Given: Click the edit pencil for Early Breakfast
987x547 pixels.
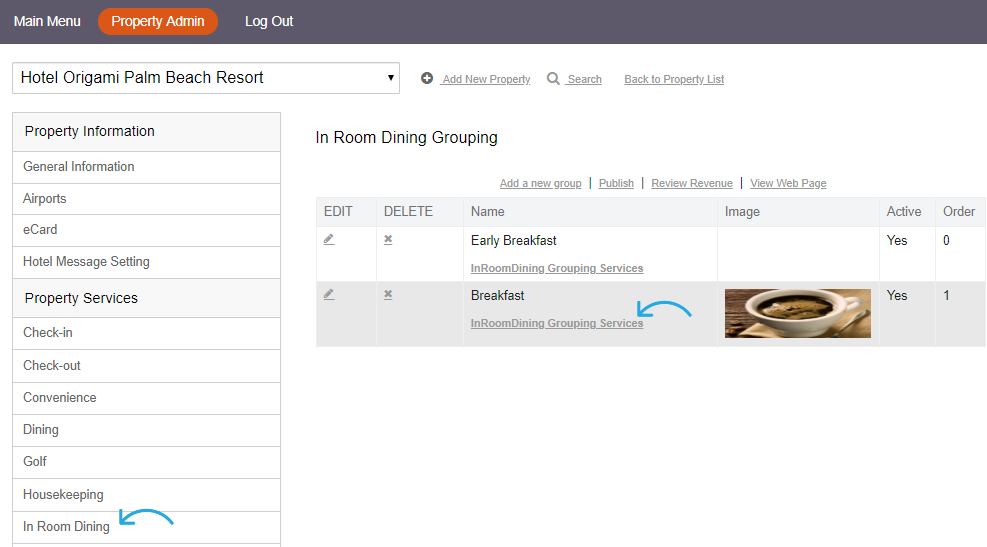Looking at the screenshot, I should coord(329,240).
